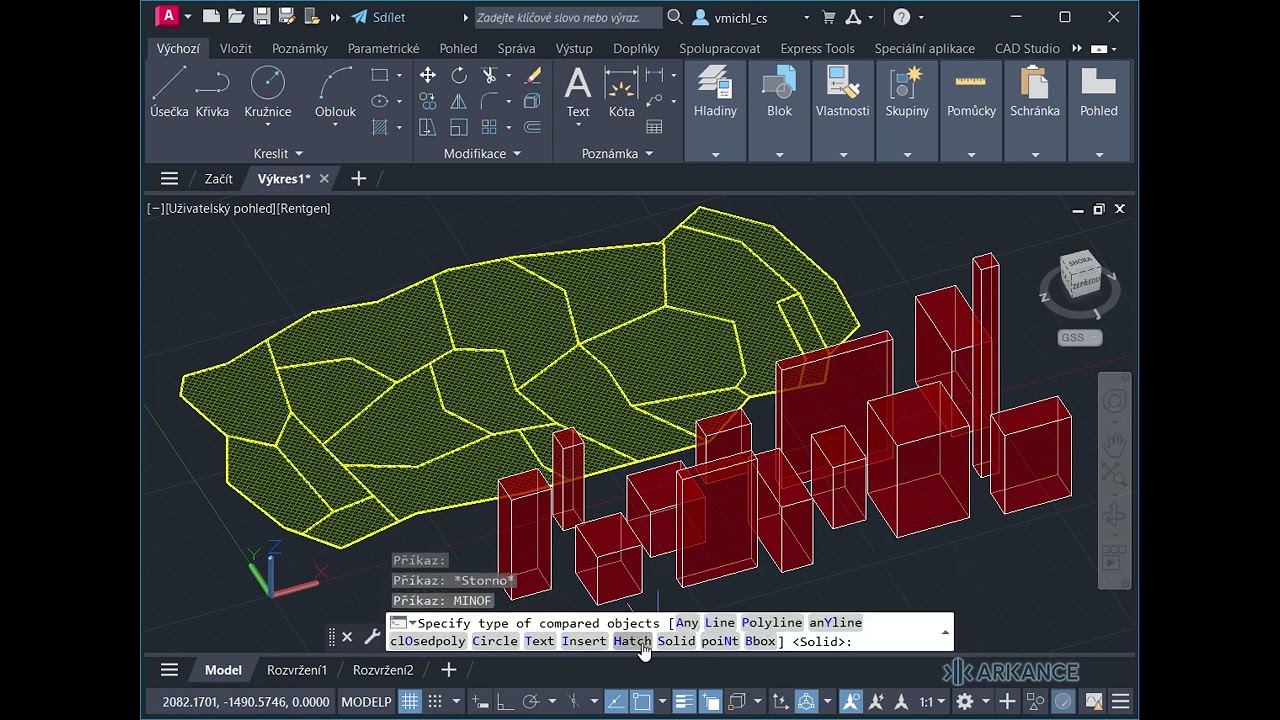Select the Úsečka line tool
This screenshot has width=1280, height=720.
169,93
